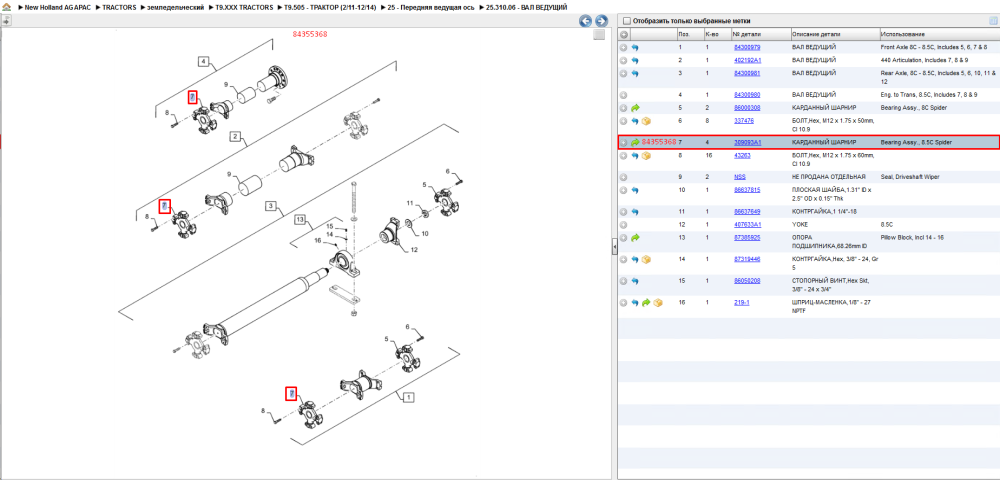1000x480 pixels.
Task: Open part number link 219-1
Action: [741, 302]
